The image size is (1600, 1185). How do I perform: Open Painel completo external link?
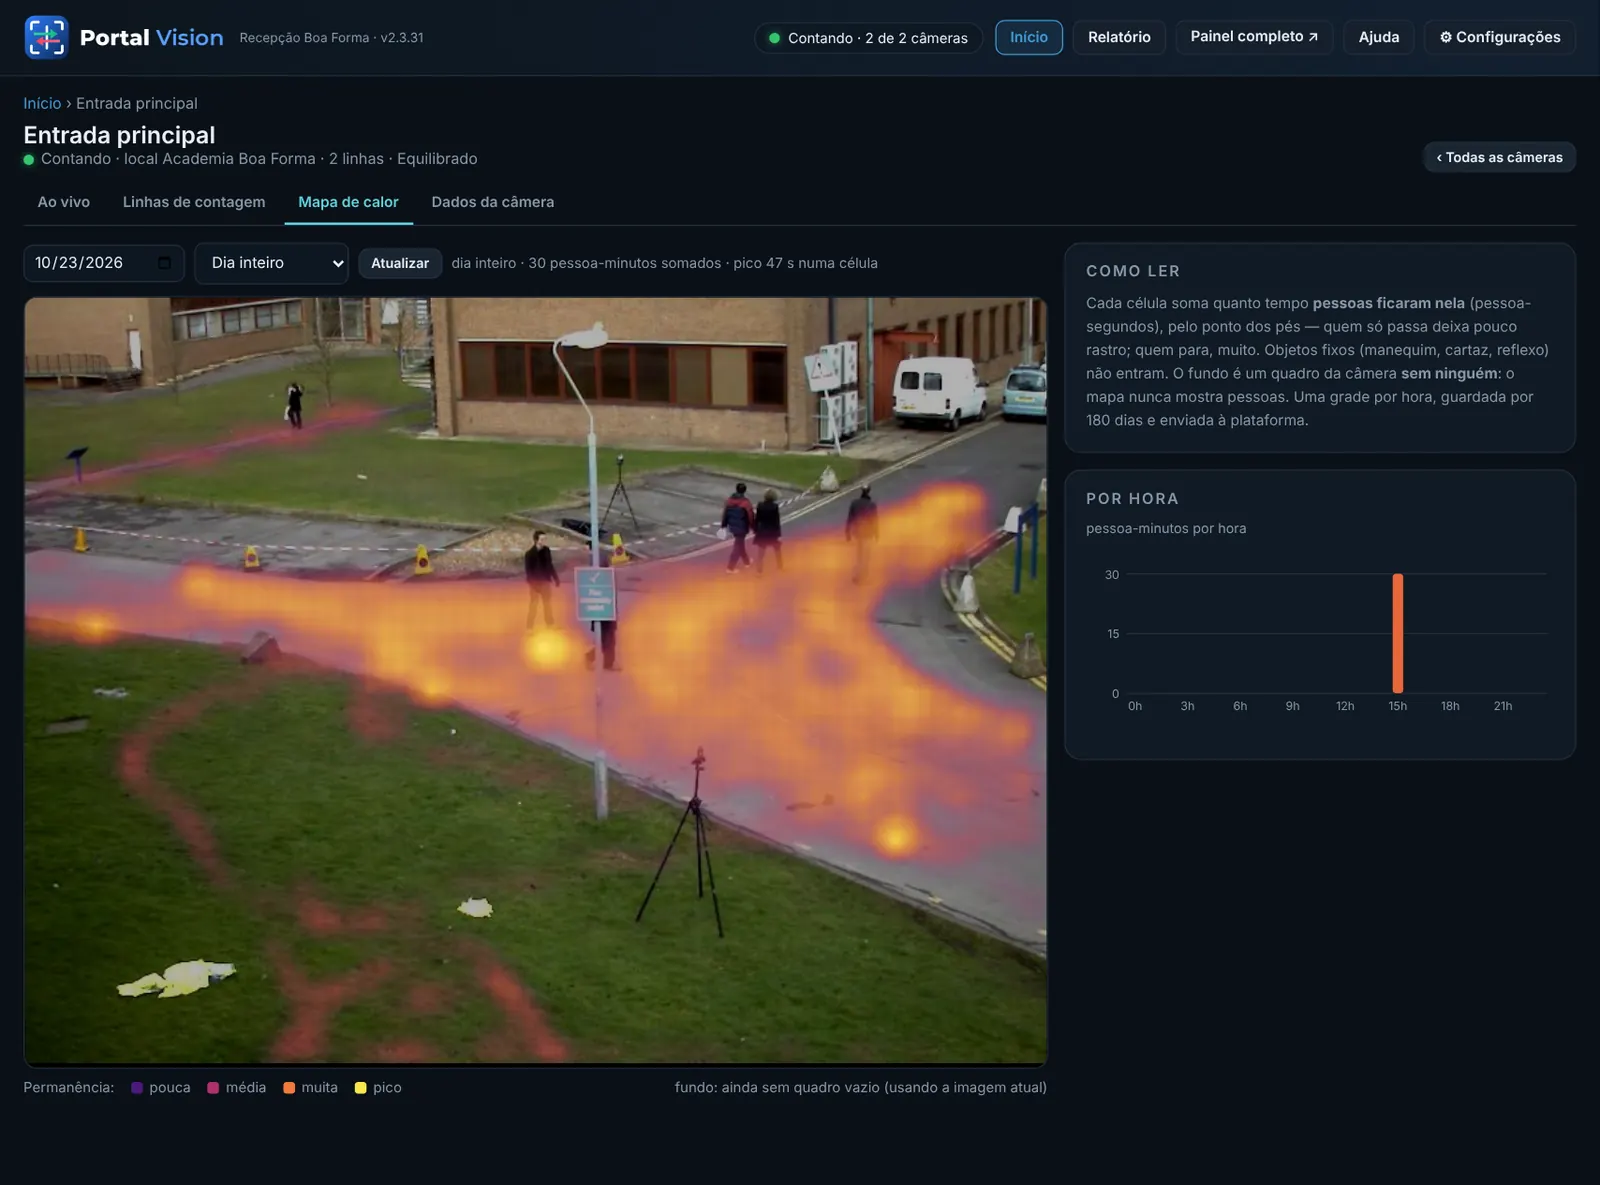tap(1254, 37)
